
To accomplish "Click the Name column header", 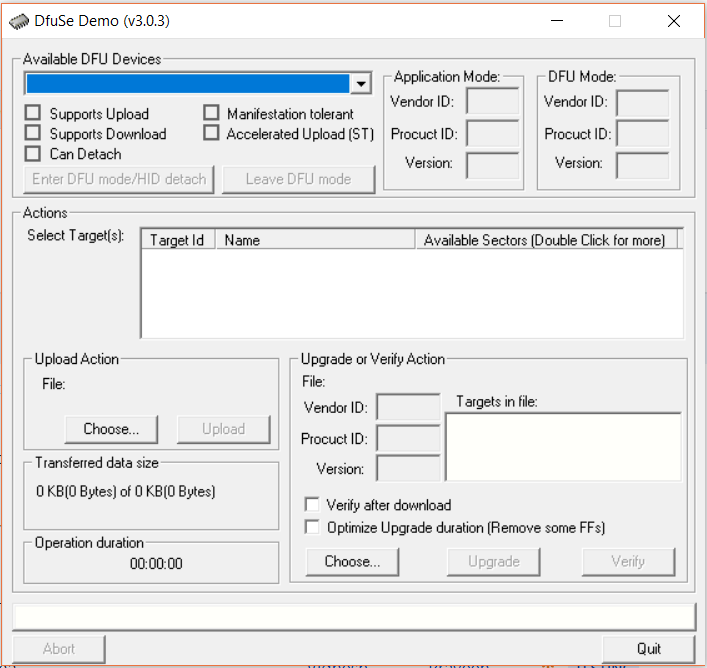I will (315, 240).
